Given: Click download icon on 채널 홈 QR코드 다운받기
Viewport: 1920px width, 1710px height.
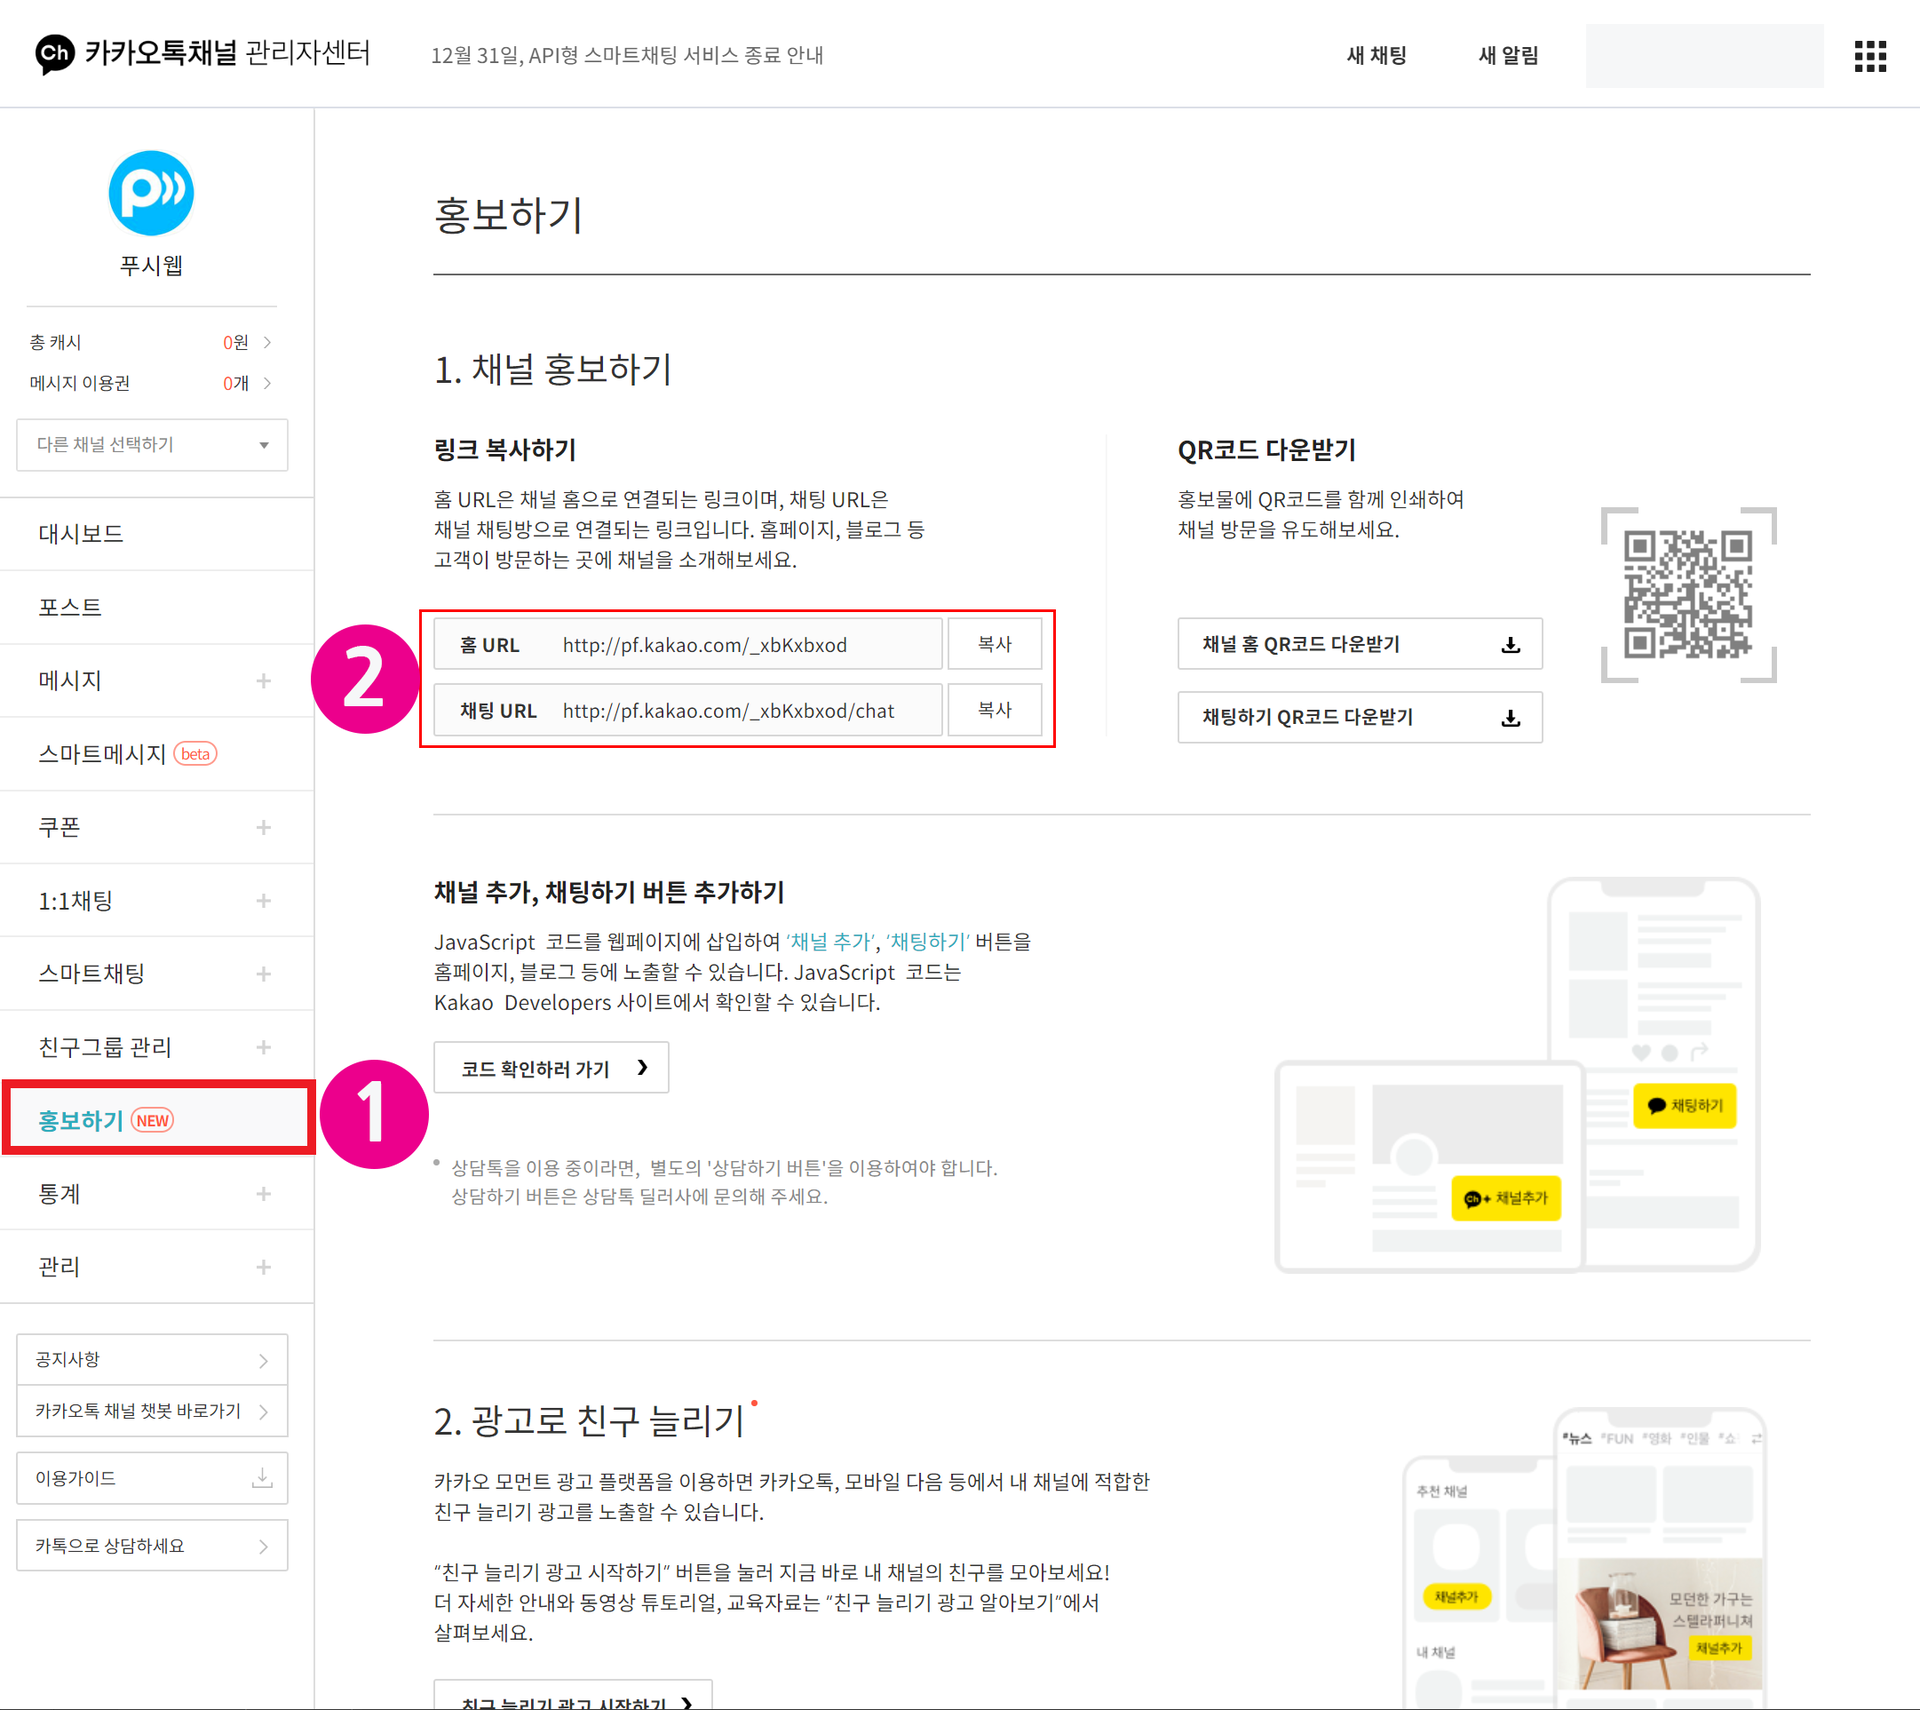Looking at the screenshot, I should 1511,645.
